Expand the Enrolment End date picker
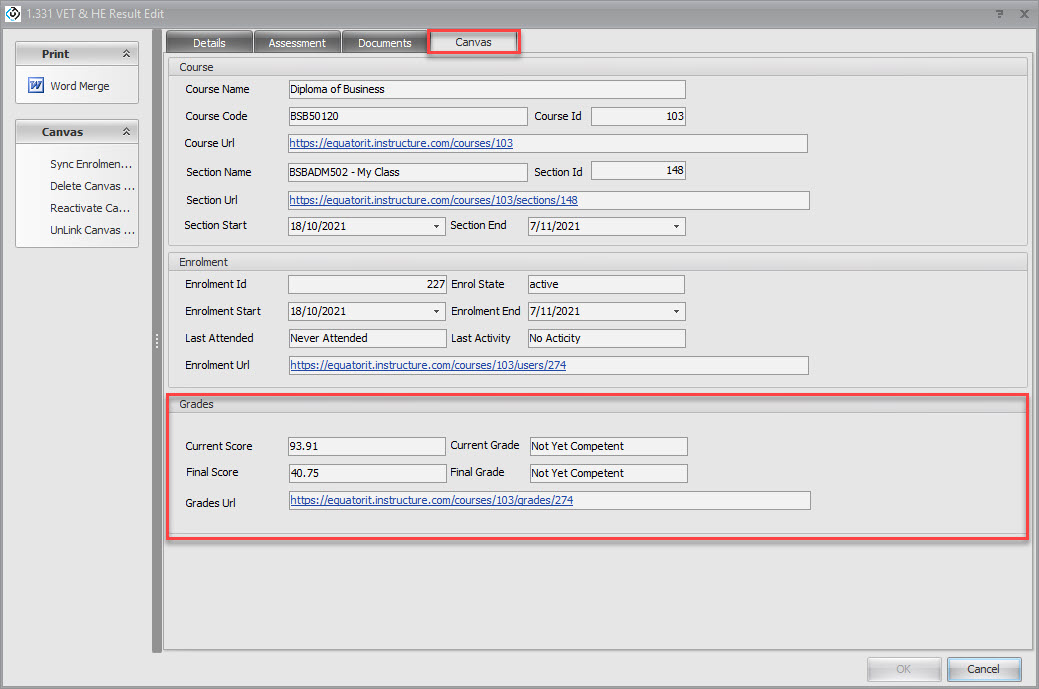Image resolution: width=1039 pixels, height=689 pixels. [677, 312]
